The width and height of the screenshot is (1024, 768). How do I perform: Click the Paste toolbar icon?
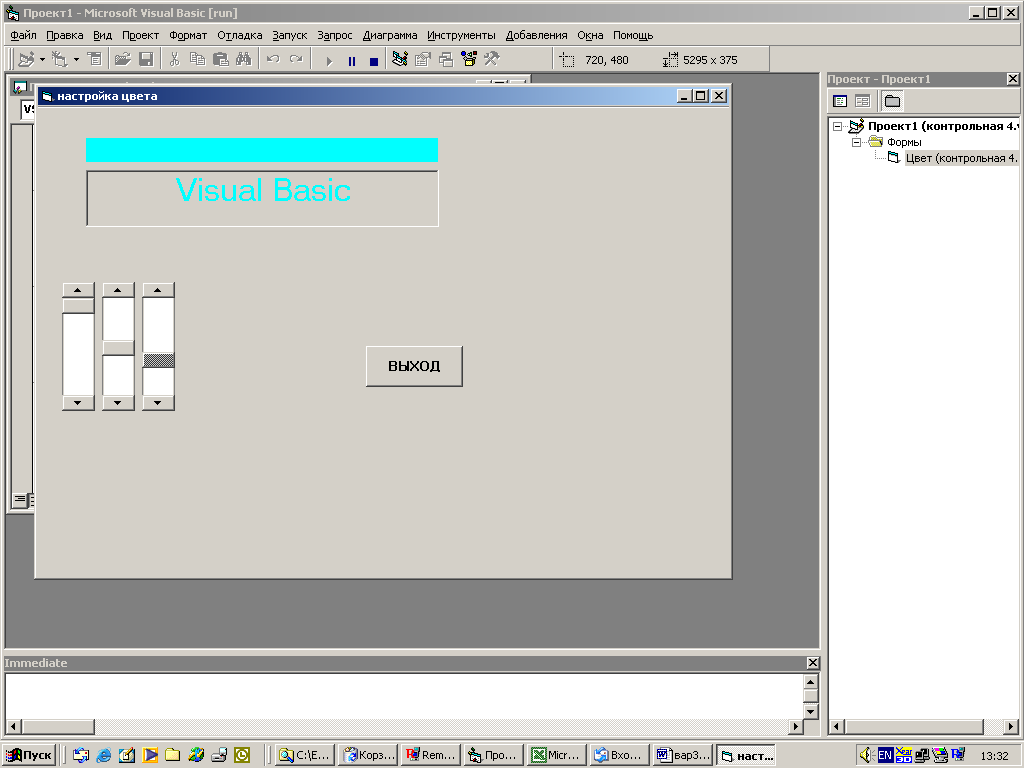[x=221, y=59]
